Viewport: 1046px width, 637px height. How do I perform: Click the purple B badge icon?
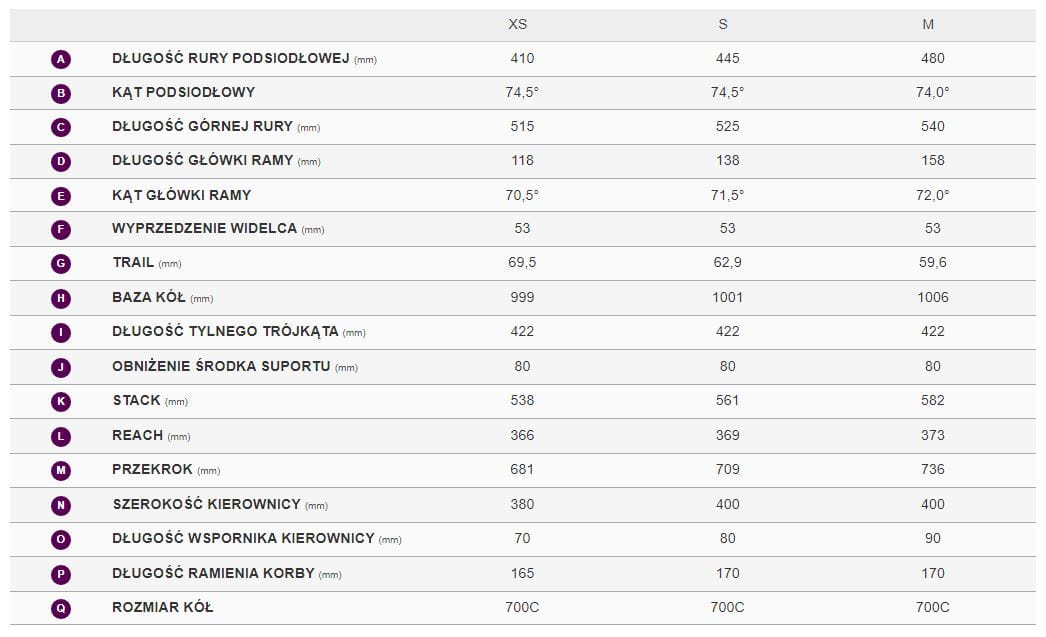pos(61,93)
